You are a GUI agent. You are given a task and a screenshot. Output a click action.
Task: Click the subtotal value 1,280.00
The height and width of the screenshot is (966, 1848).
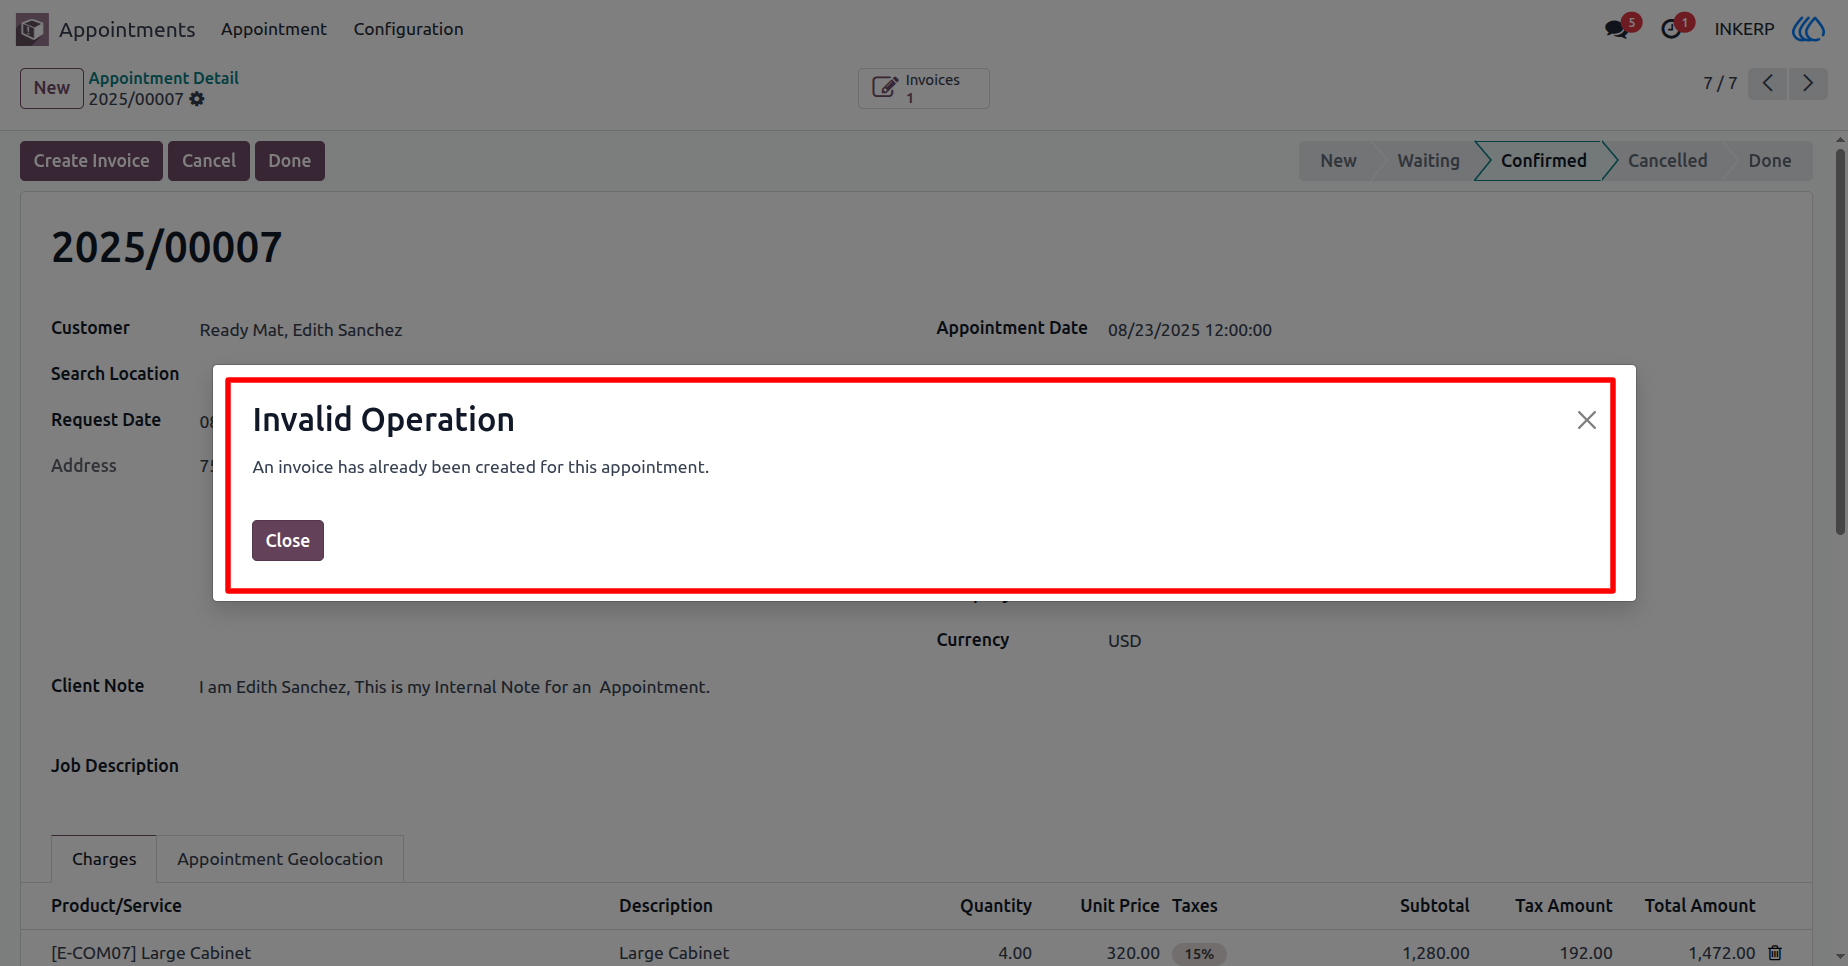pyautogui.click(x=1436, y=953)
